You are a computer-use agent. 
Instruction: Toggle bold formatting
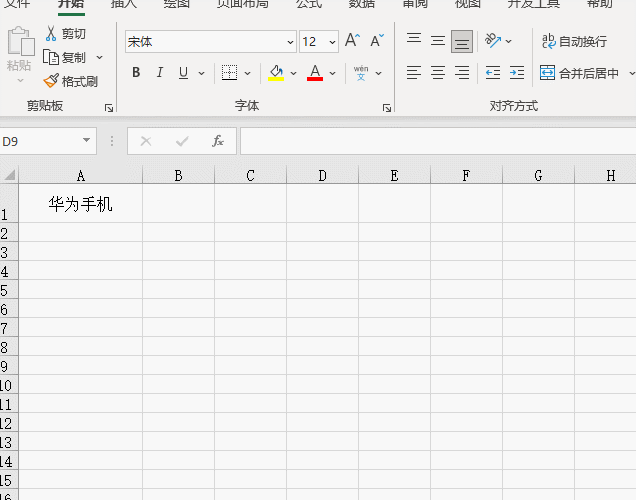pyautogui.click(x=136, y=73)
